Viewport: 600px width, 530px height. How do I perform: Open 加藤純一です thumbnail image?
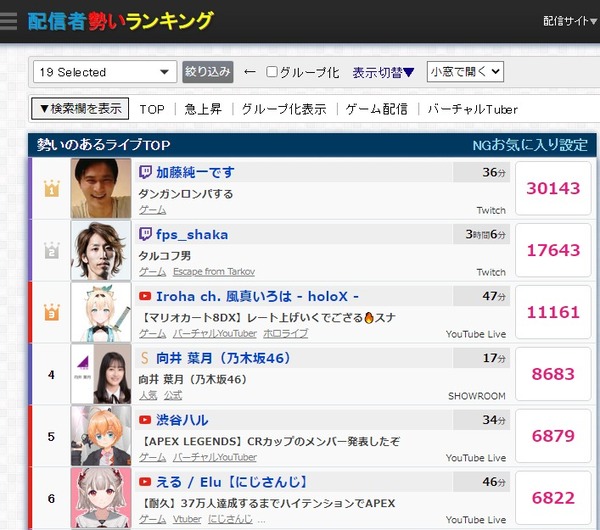click(101, 188)
